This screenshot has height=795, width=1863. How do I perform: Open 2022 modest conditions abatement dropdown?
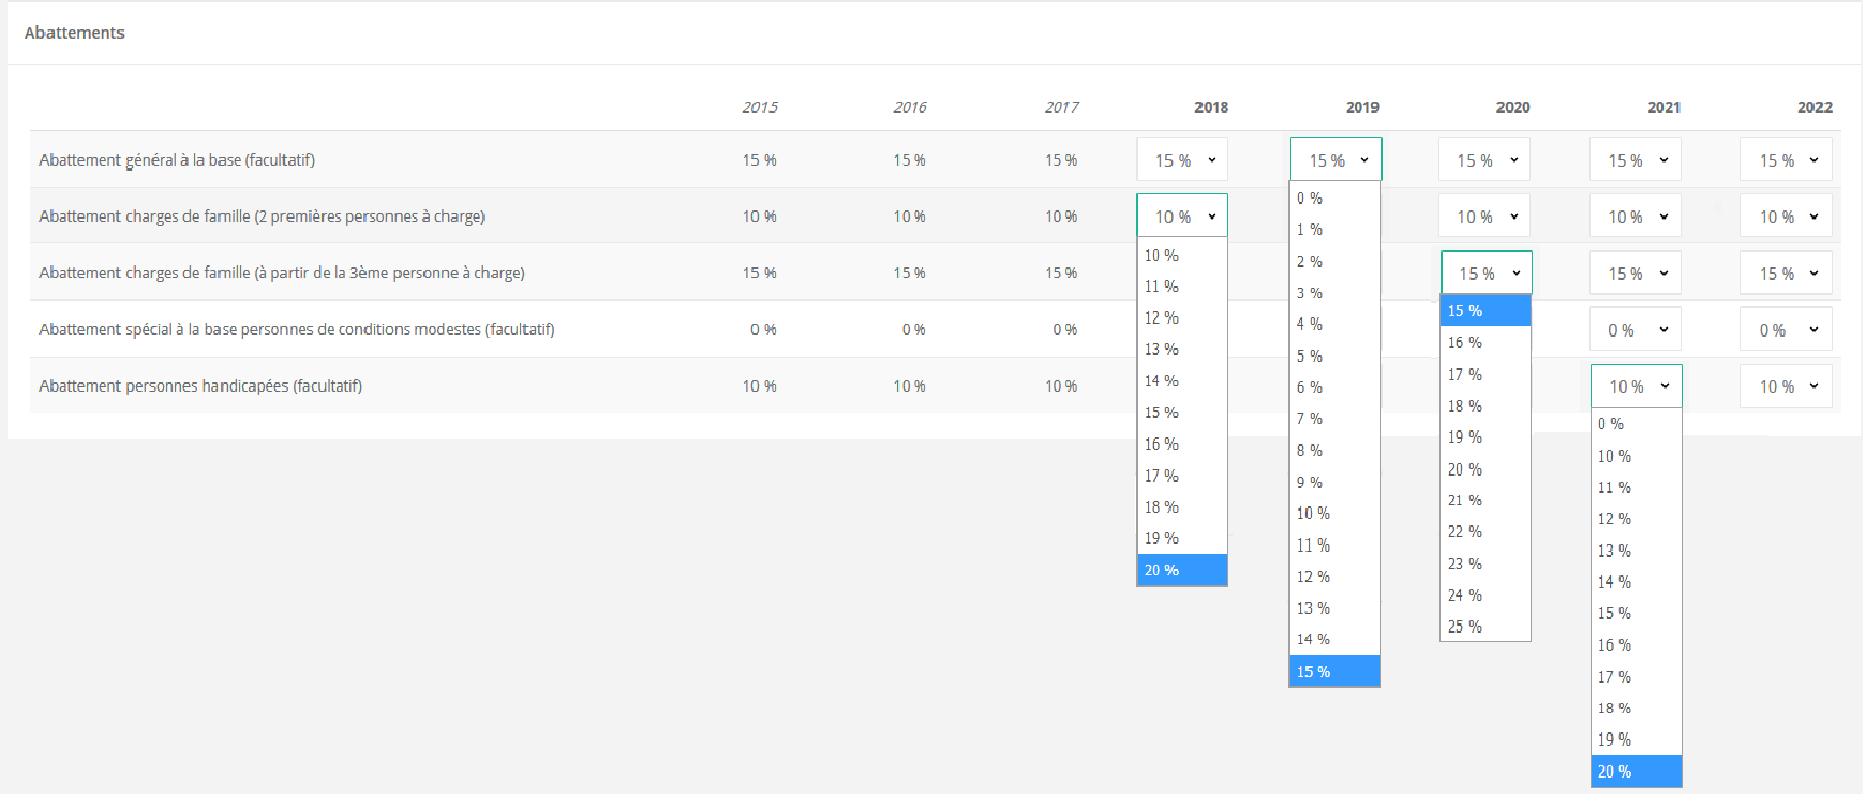pyautogui.click(x=1786, y=330)
